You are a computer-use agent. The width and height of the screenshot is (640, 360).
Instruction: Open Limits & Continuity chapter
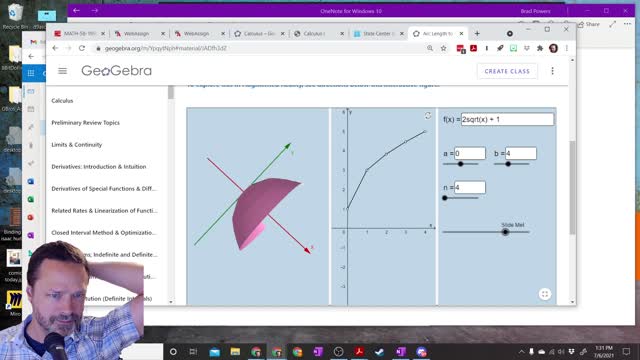pyautogui.click(x=77, y=144)
